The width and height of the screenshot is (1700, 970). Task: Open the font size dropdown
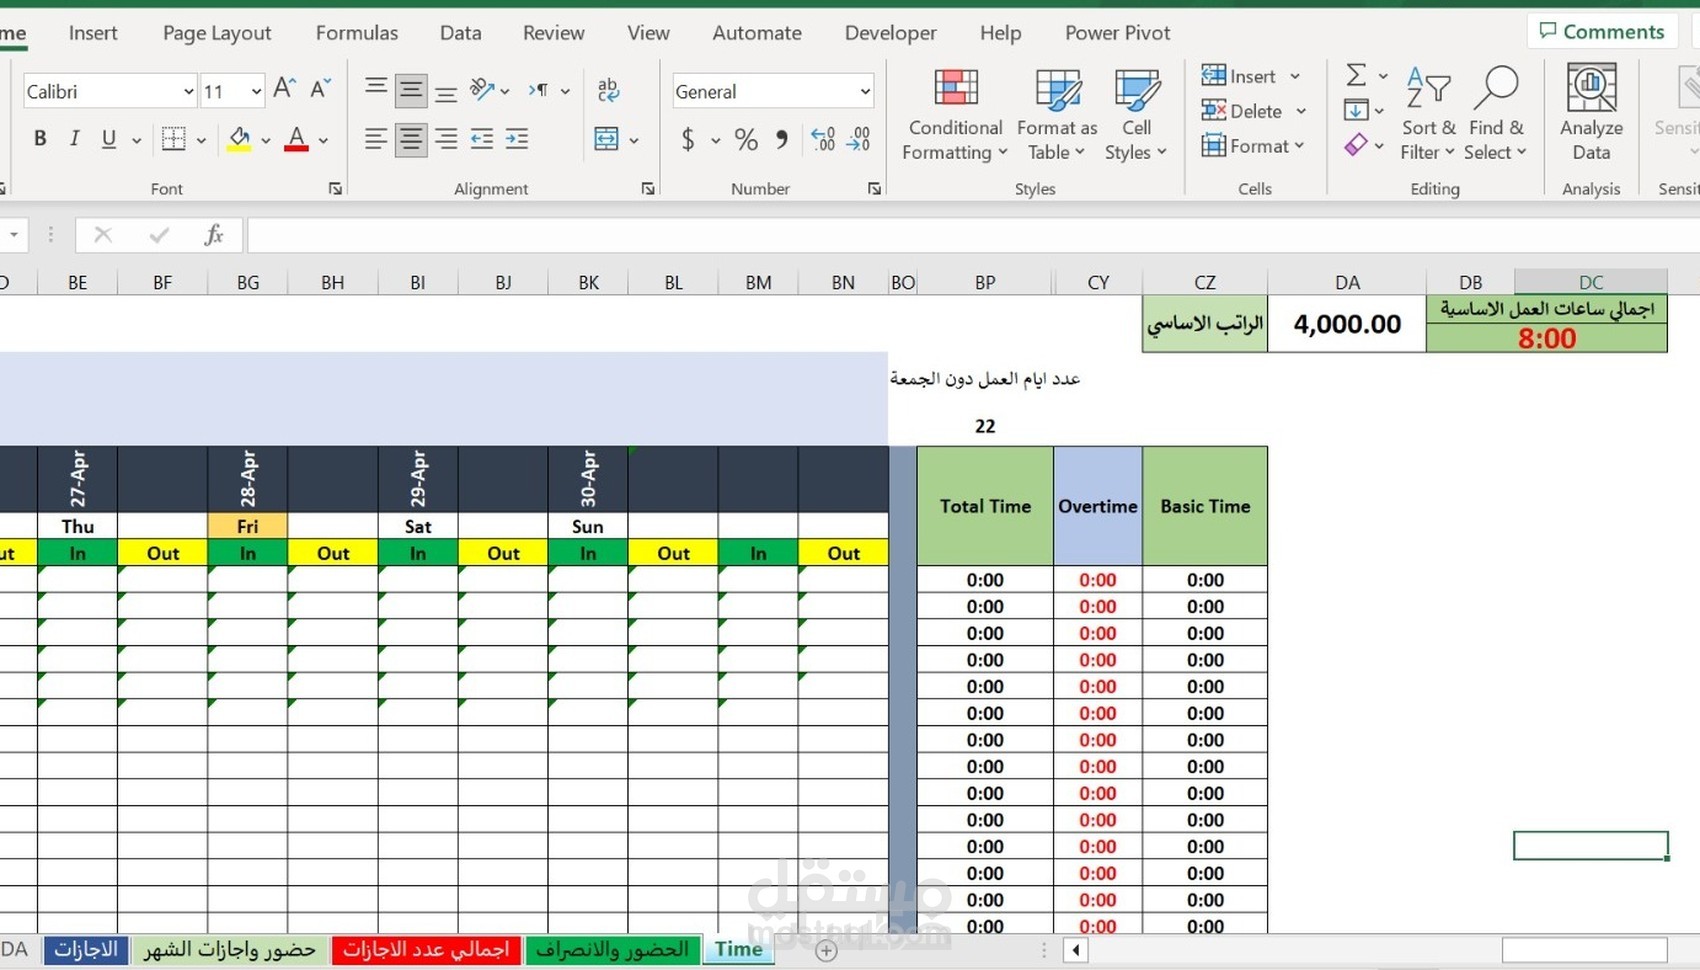pos(254,91)
